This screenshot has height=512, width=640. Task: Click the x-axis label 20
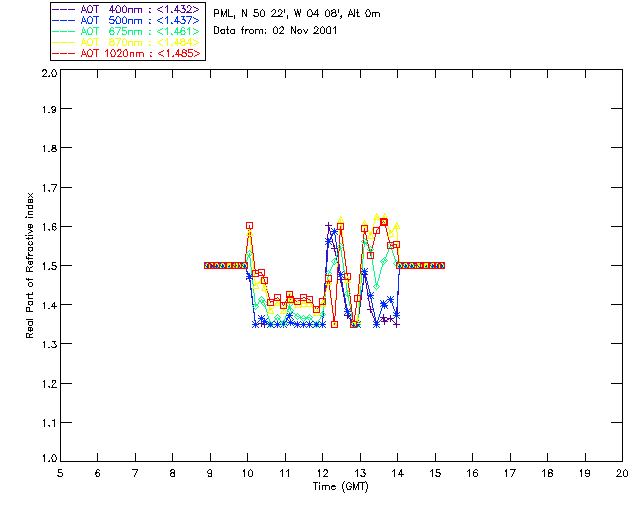coord(622,473)
